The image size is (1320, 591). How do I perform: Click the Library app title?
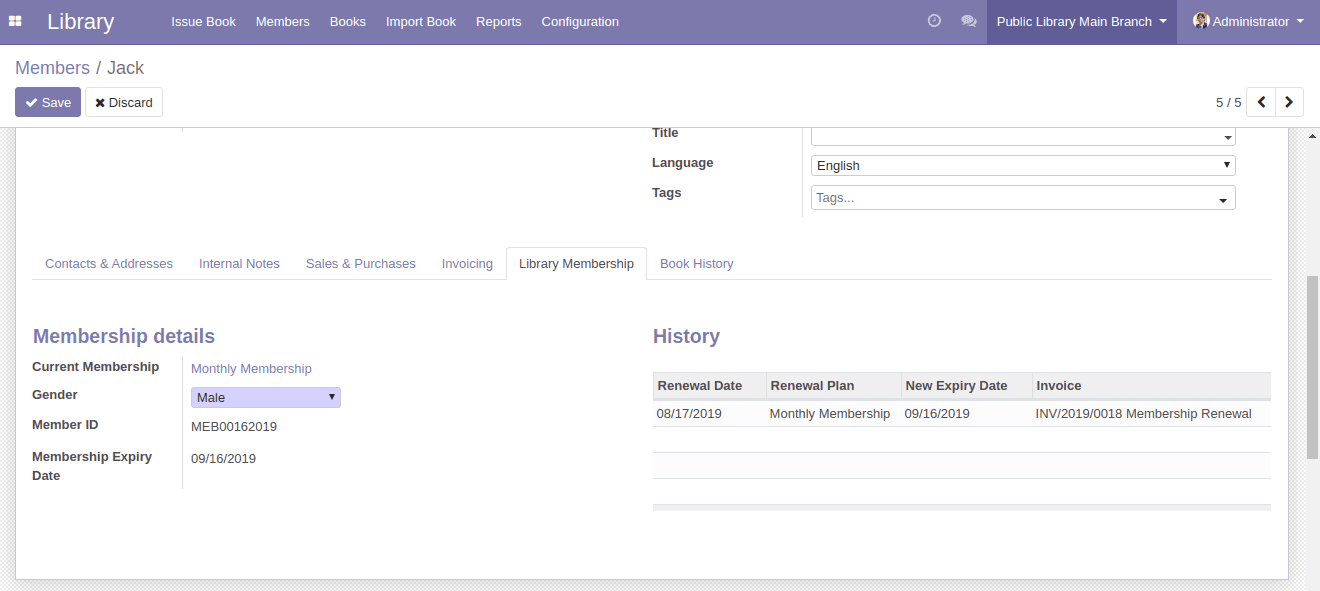click(x=80, y=21)
